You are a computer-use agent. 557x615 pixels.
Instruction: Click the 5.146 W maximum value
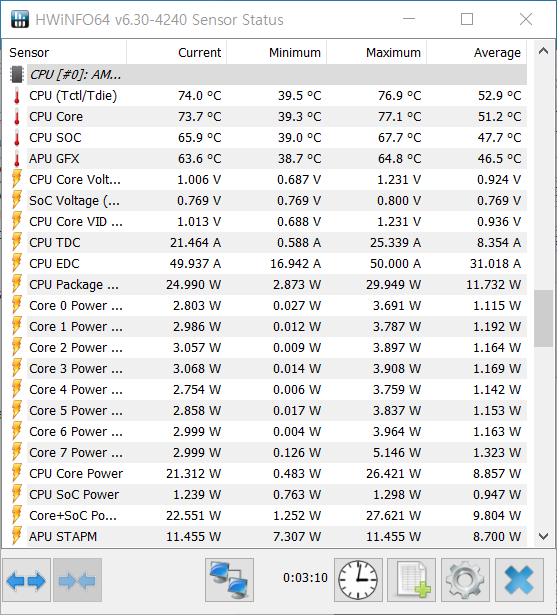point(397,452)
